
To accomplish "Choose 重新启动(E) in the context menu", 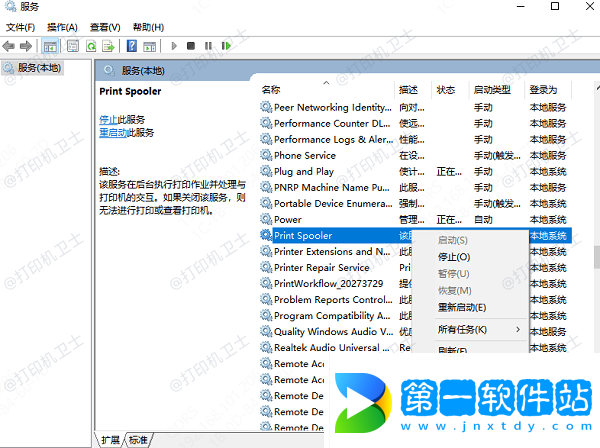I will pyautogui.click(x=462, y=308).
